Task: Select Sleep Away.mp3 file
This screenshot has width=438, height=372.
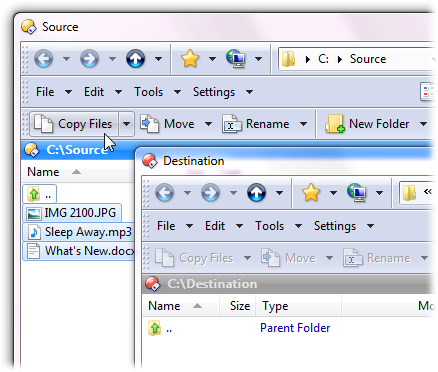Action: pyautogui.click(x=79, y=232)
